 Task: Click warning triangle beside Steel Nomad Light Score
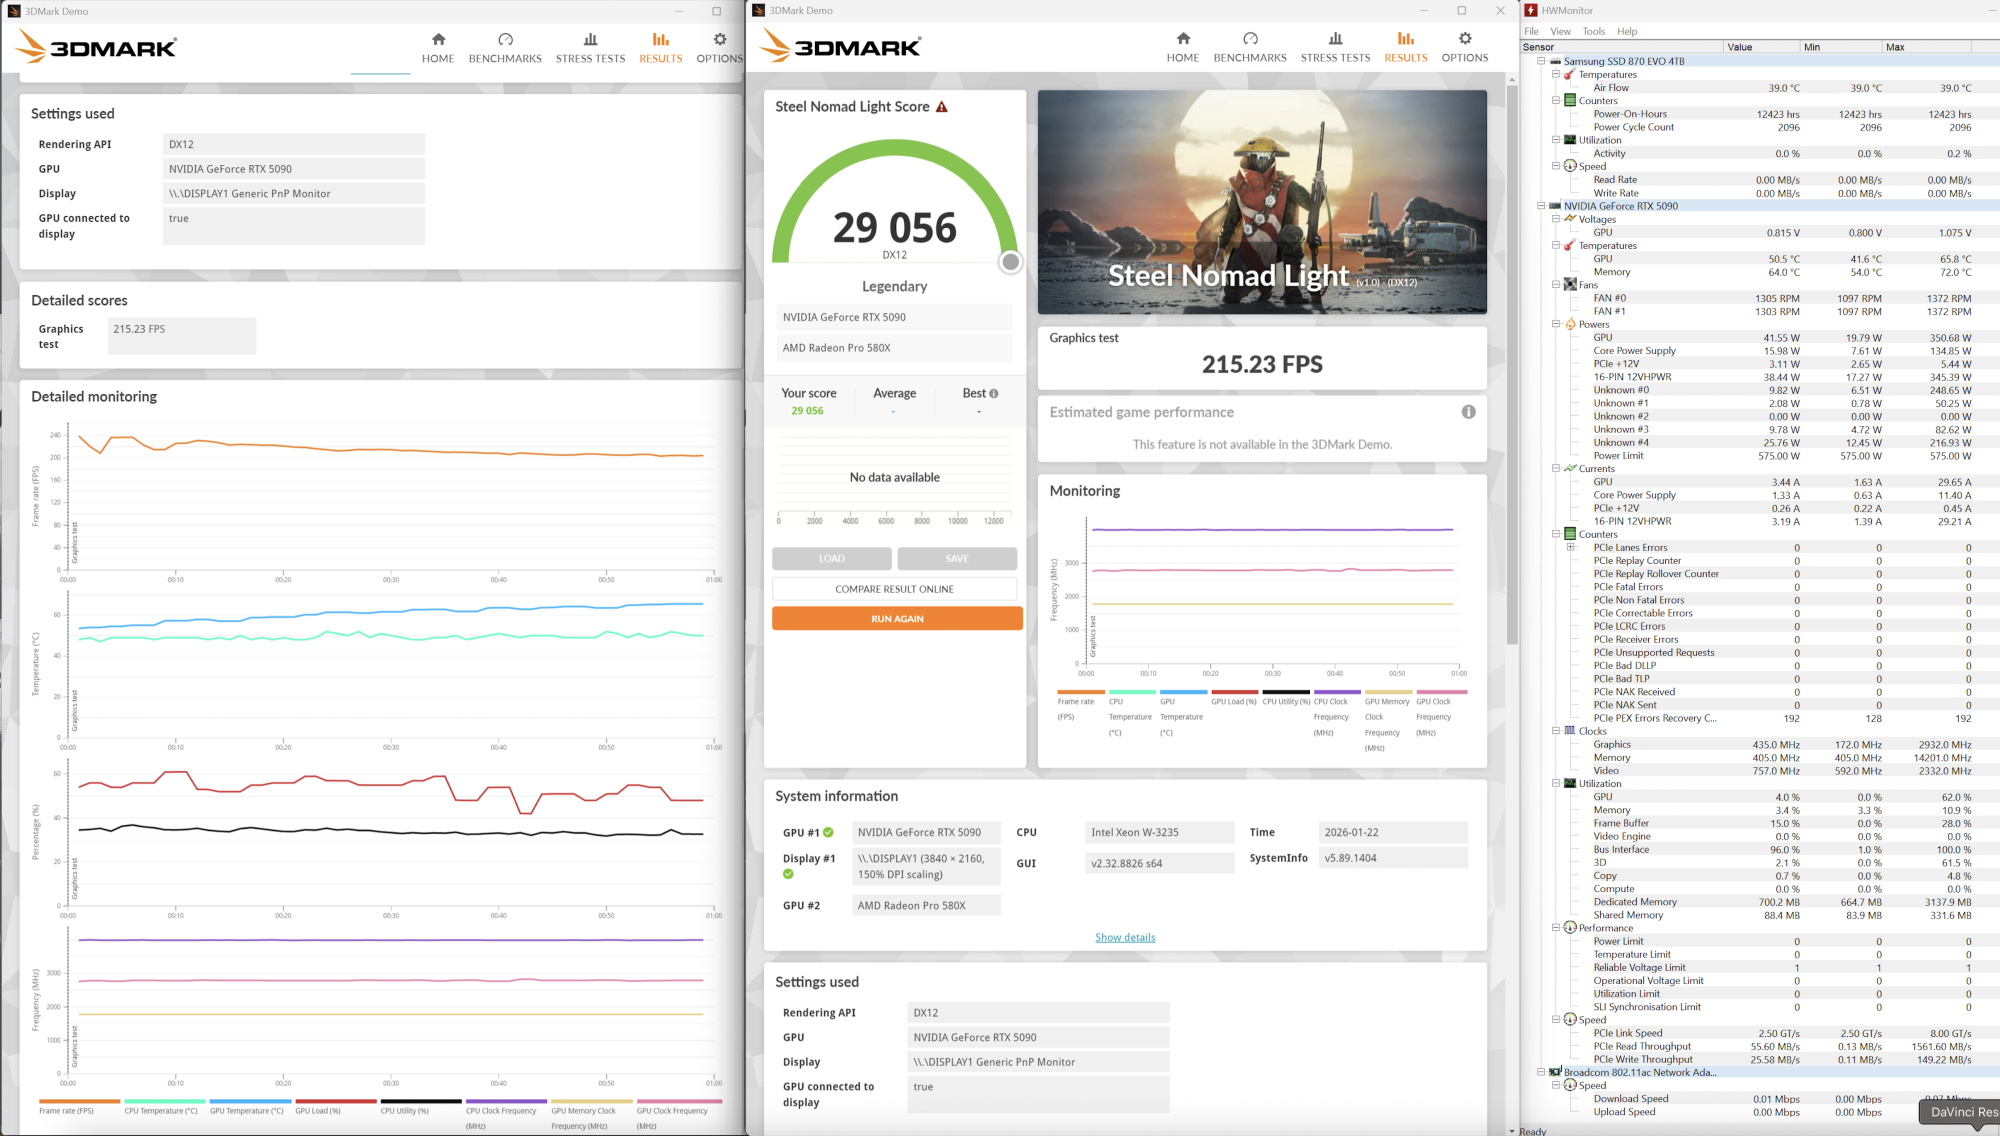point(942,107)
